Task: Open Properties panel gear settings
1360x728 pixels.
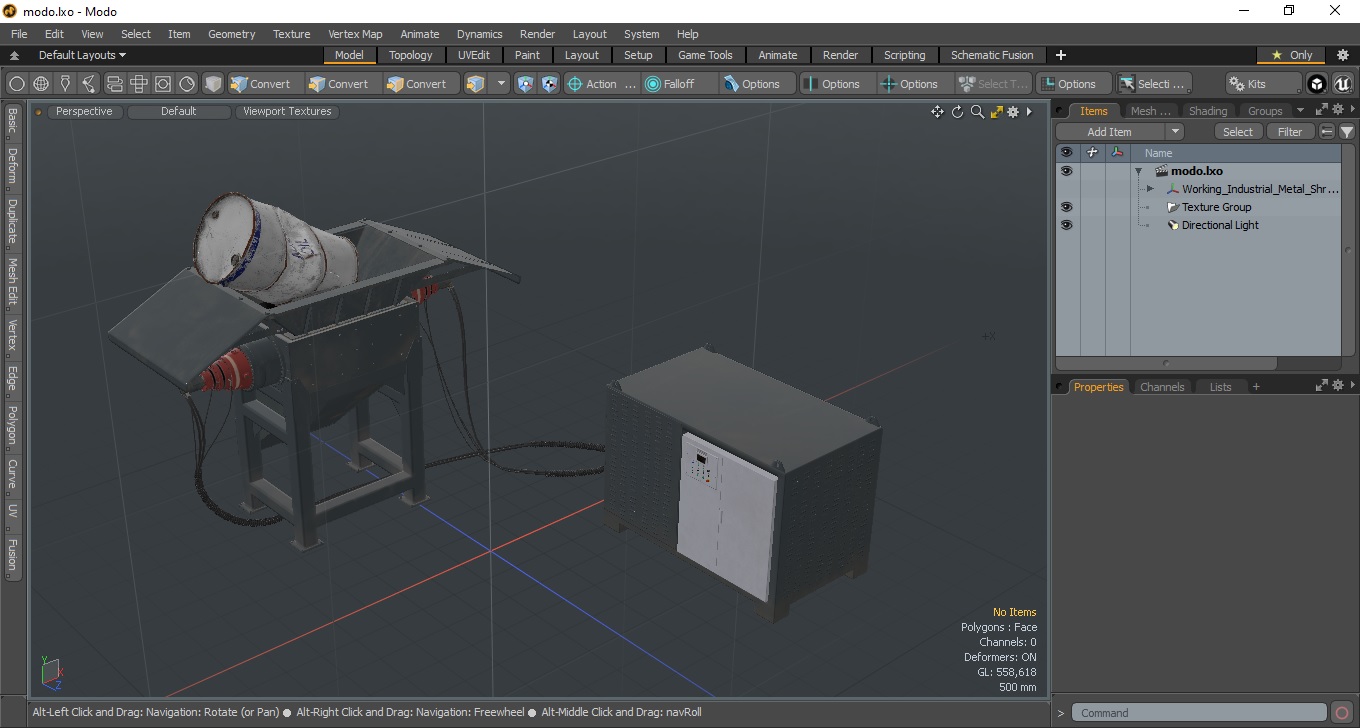Action: pyautogui.click(x=1337, y=386)
